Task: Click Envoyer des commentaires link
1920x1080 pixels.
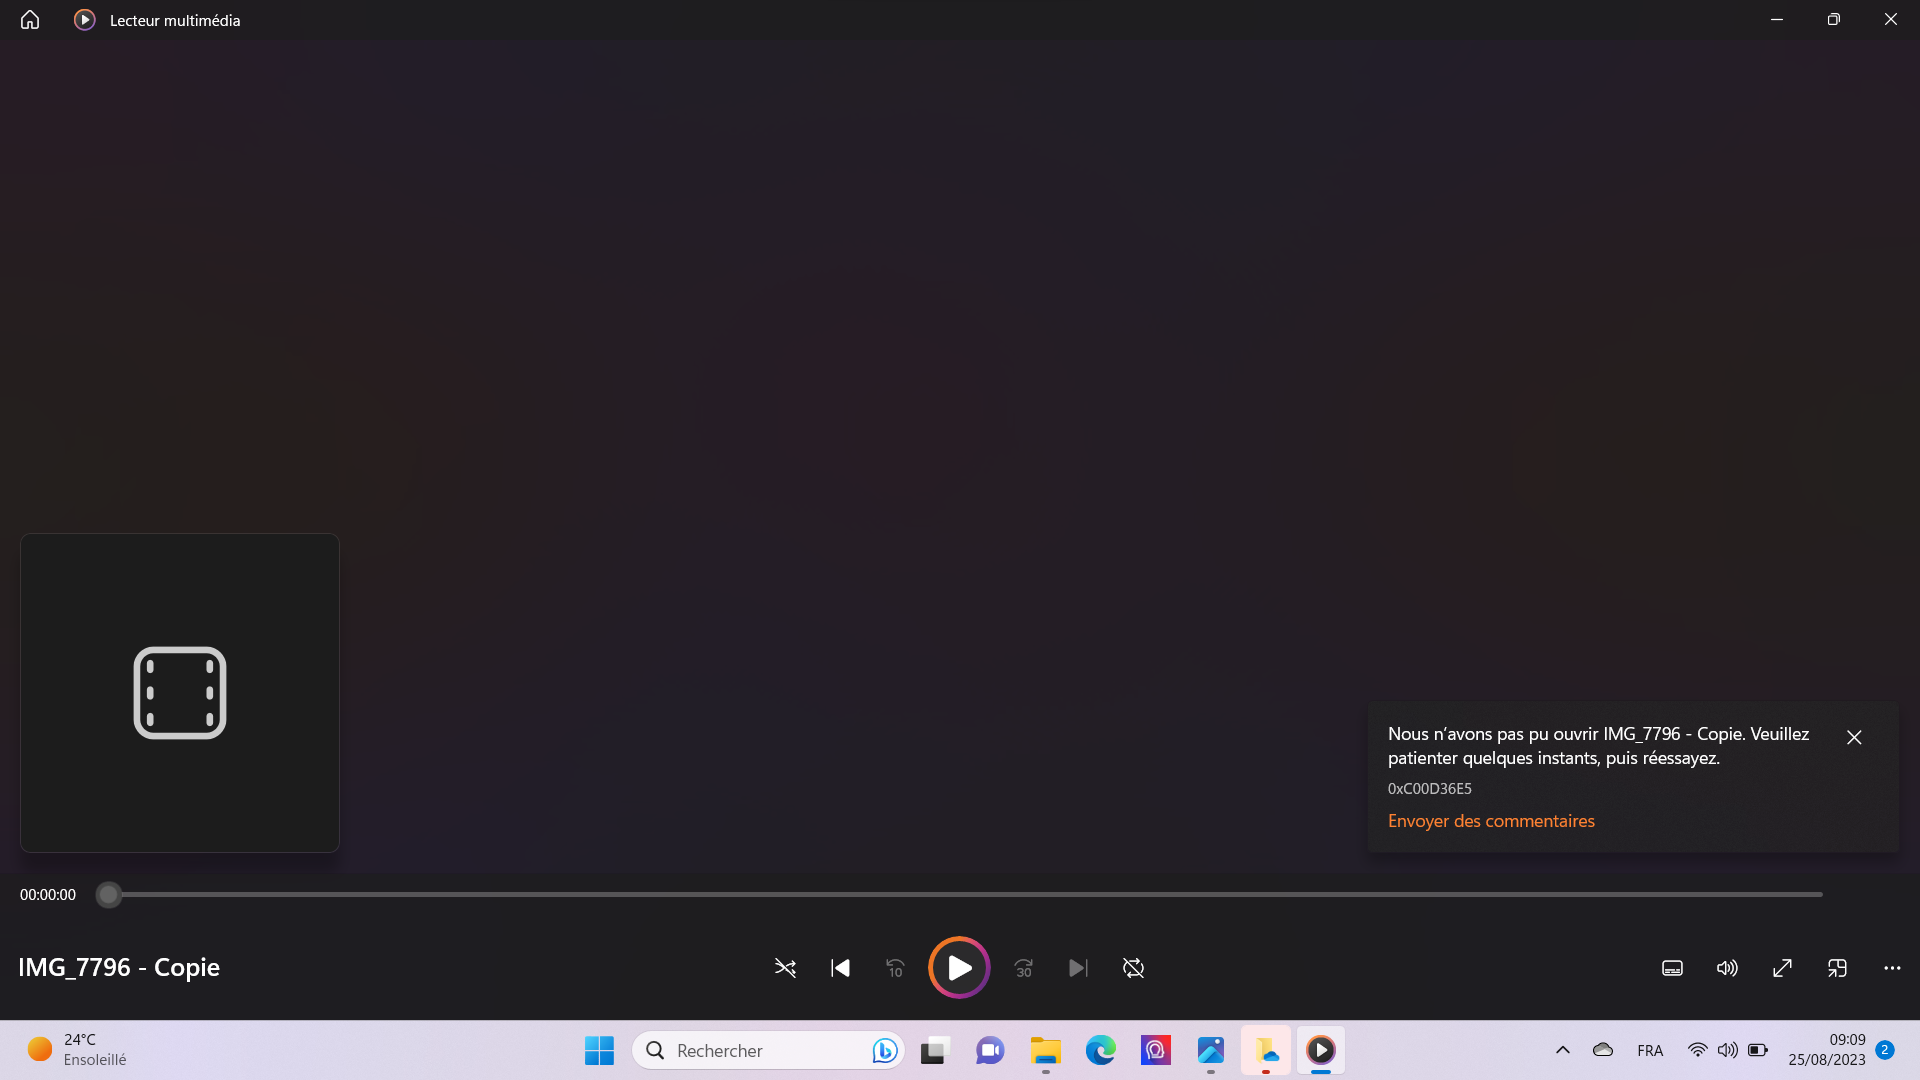Action: point(1491,821)
